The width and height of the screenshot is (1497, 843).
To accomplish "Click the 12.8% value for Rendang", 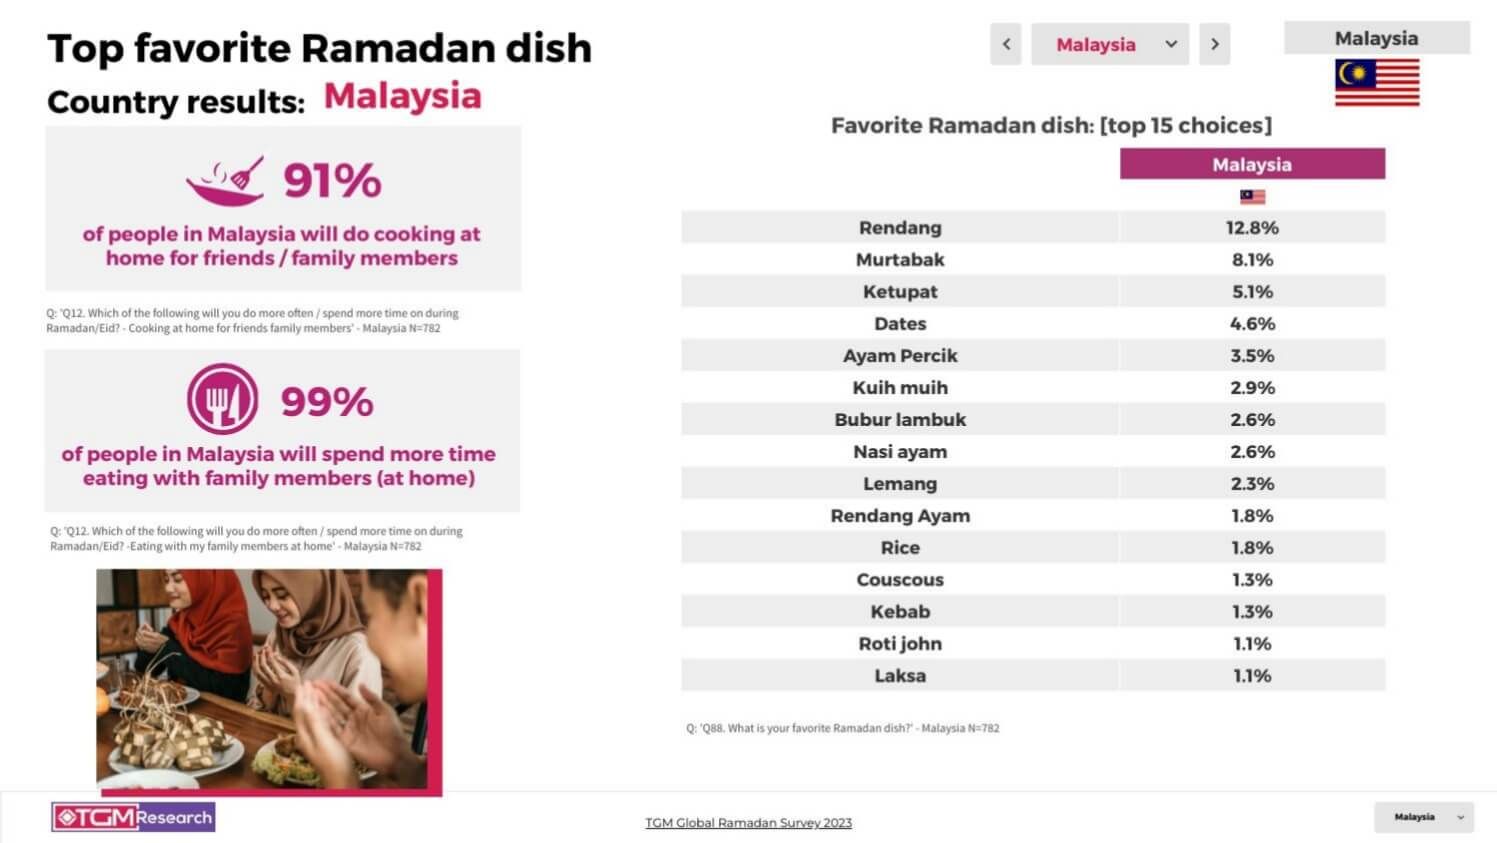I will tap(1253, 227).
